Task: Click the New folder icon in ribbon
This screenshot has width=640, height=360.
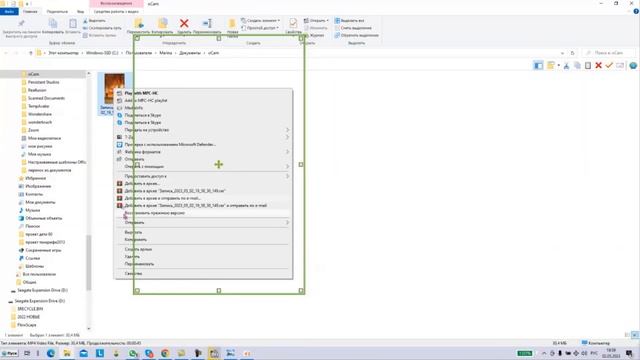Action: [x=232, y=24]
